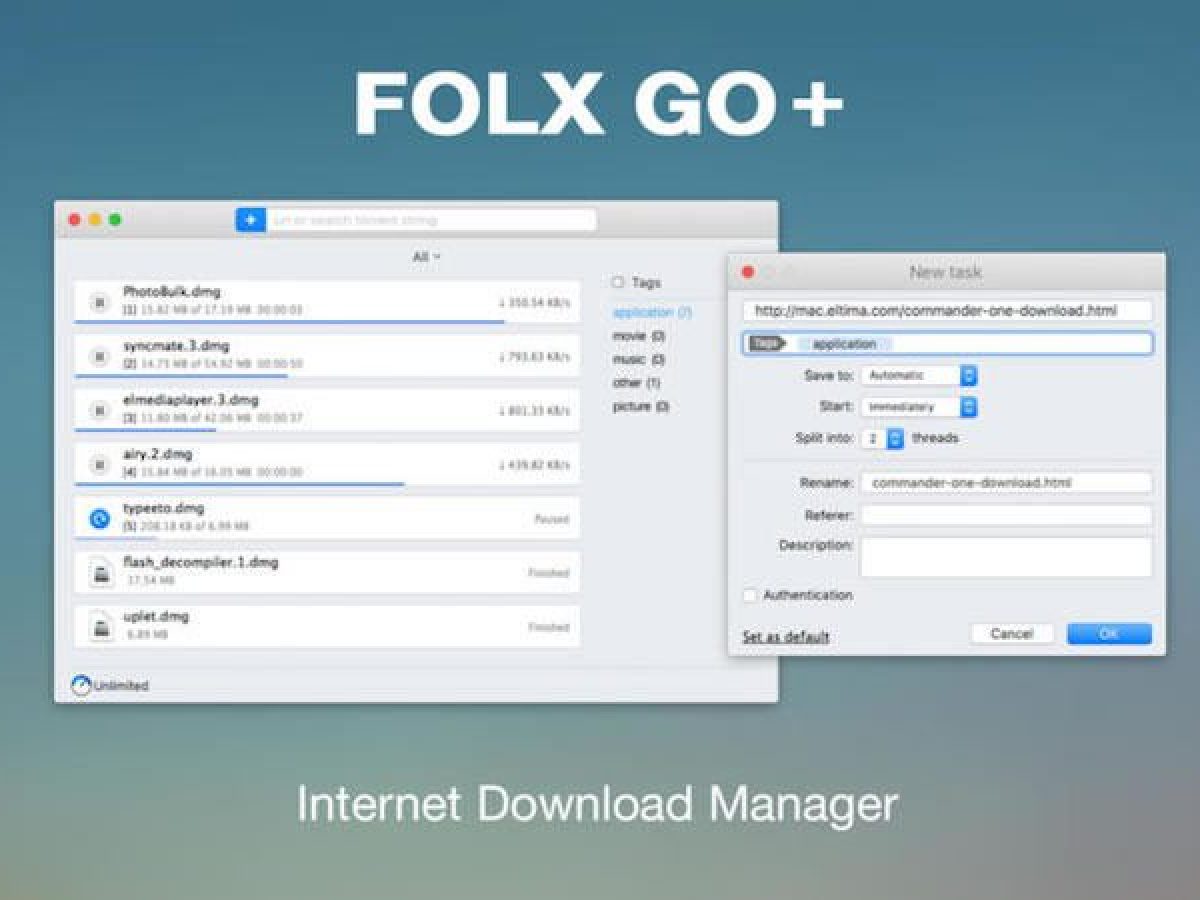
Task: Click the application tag token in New task
Action: pyautogui.click(x=844, y=343)
